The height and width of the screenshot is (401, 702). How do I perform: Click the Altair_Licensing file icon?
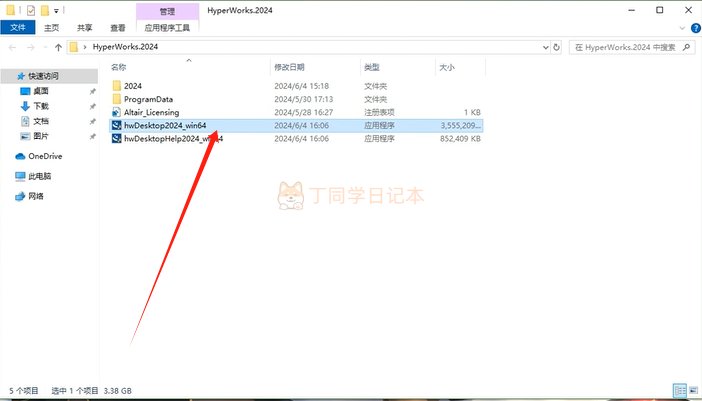pos(117,112)
